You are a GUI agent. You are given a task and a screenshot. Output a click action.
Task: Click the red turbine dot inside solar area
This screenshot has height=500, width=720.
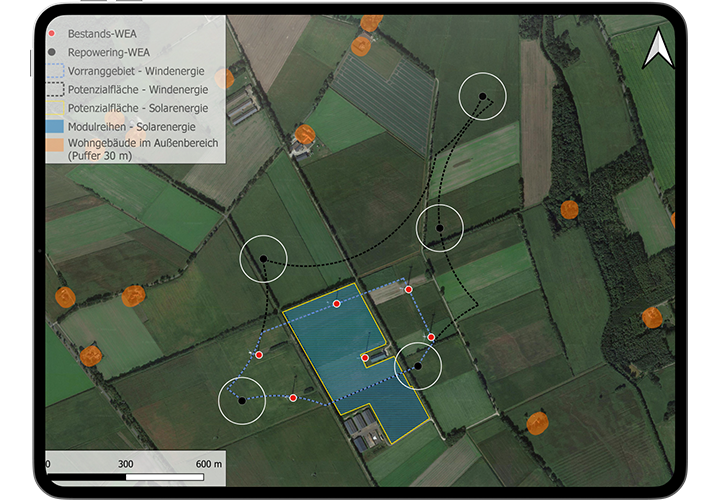coord(365,357)
